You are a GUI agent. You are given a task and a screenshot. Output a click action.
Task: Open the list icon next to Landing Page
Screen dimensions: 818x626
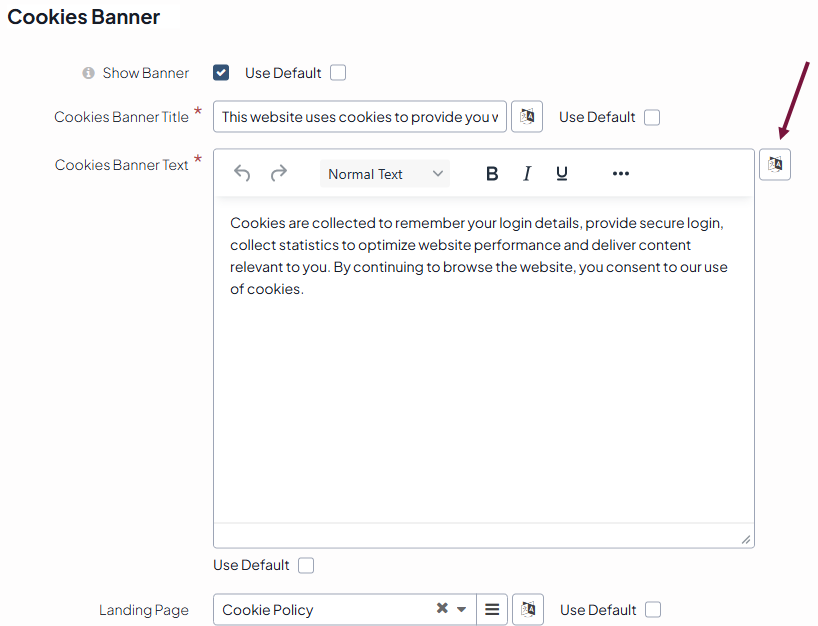click(492, 610)
